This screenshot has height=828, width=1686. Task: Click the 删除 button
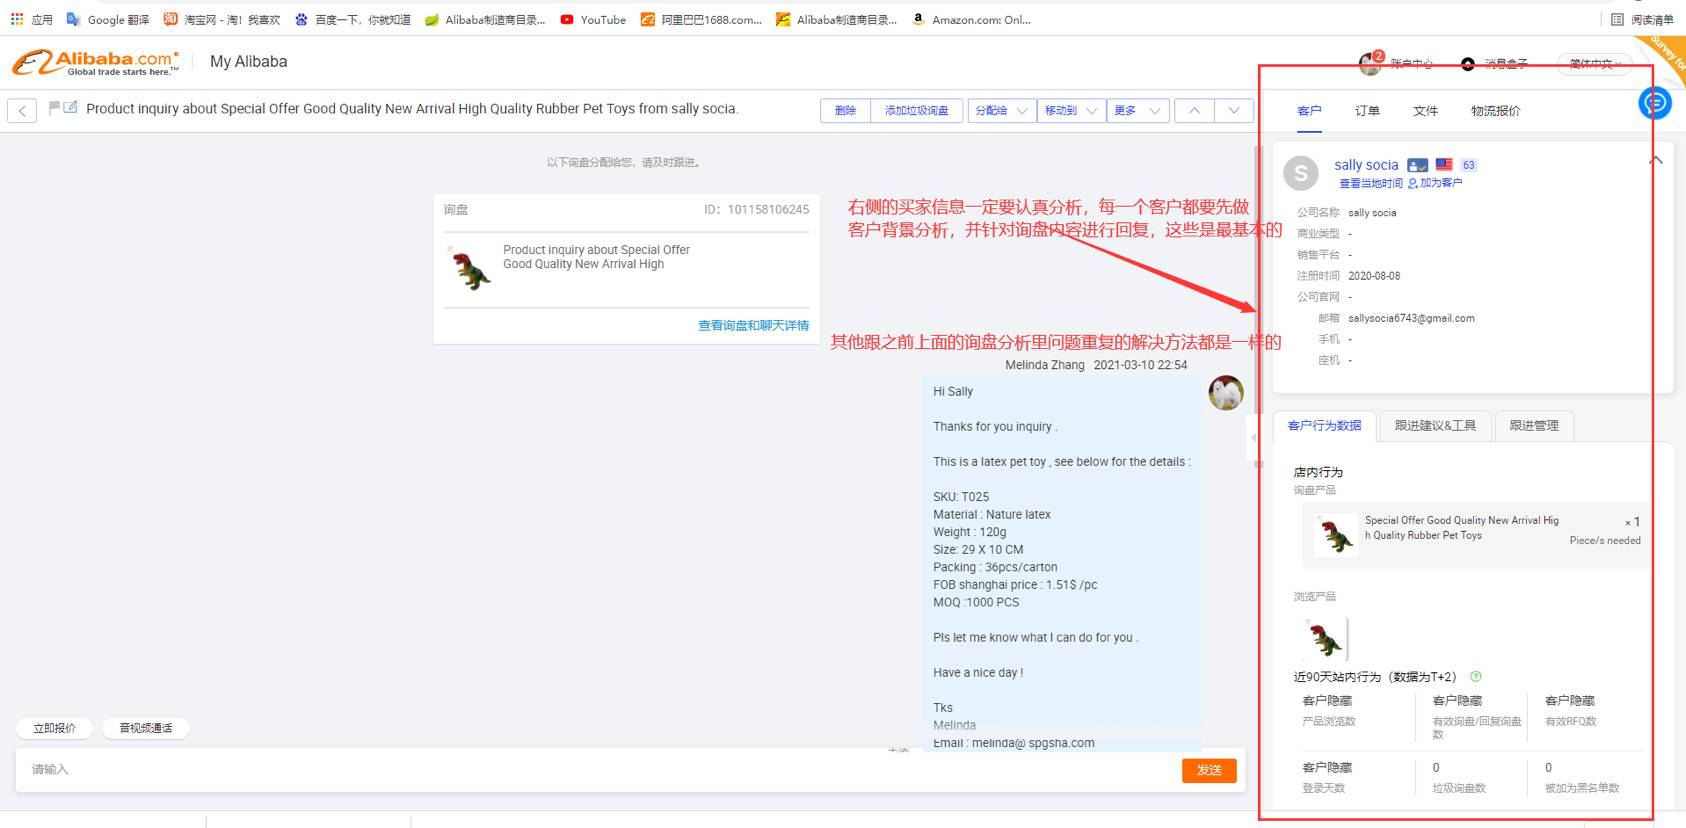point(845,110)
